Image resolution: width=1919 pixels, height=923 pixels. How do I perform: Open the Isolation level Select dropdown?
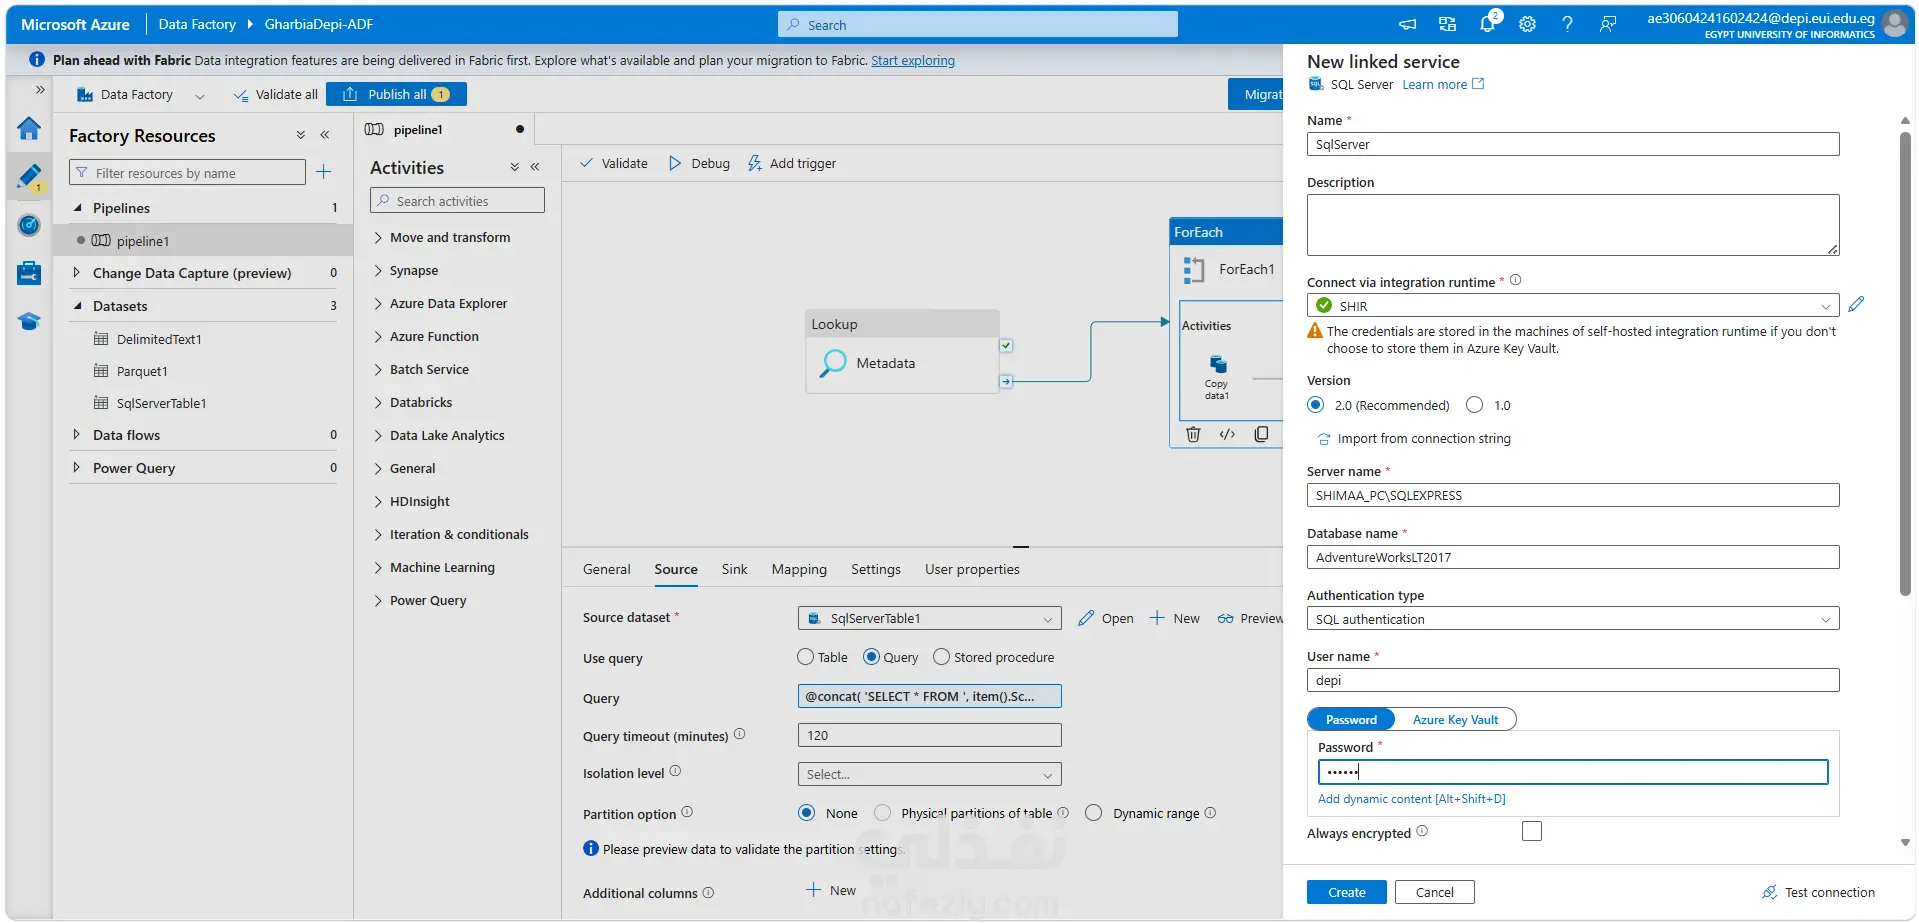929,774
